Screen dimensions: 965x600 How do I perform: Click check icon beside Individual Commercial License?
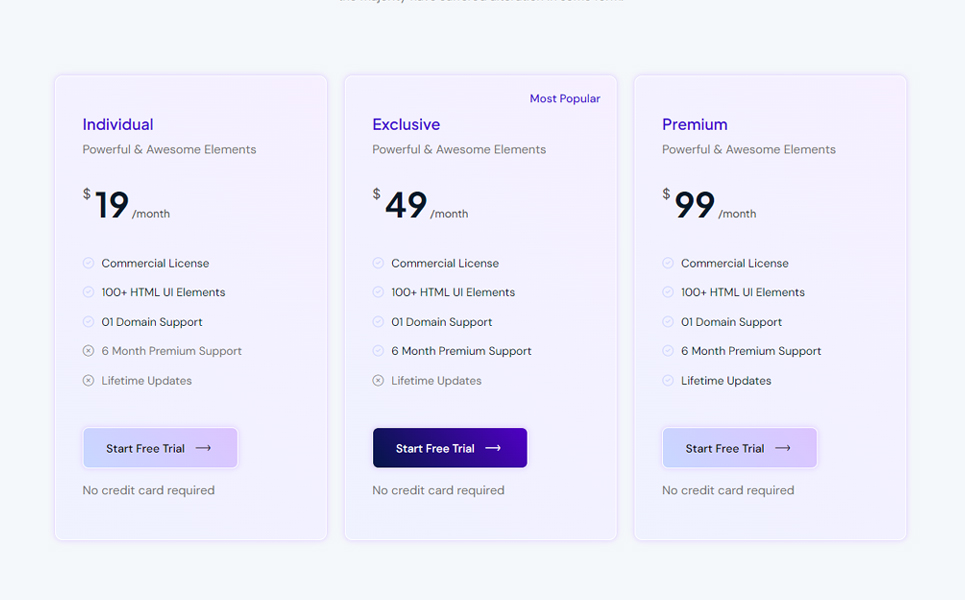(88, 263)
